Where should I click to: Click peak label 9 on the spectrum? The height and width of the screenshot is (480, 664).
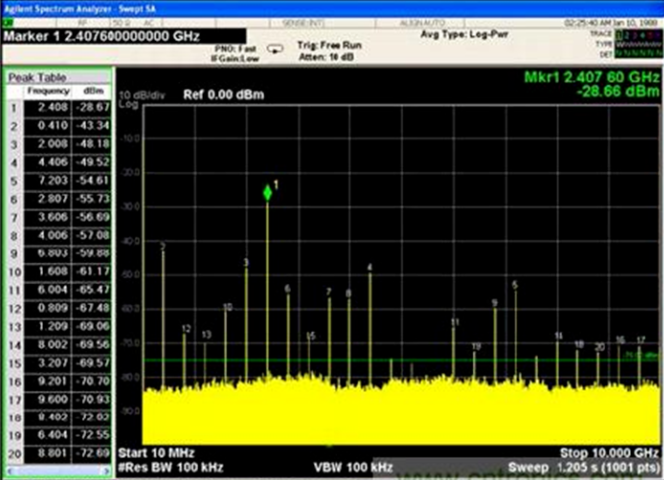pyautogui.click(x=494, y=303)
